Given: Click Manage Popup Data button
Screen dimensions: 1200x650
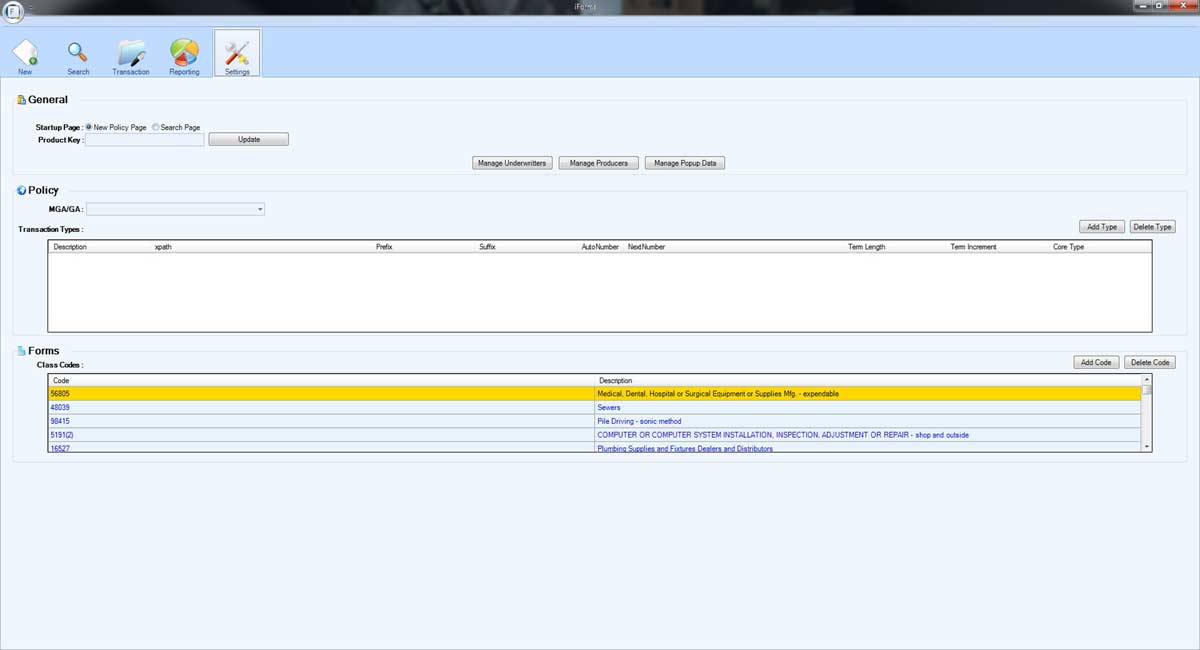Looking at the screenshot, I should [x=685, y=163].
